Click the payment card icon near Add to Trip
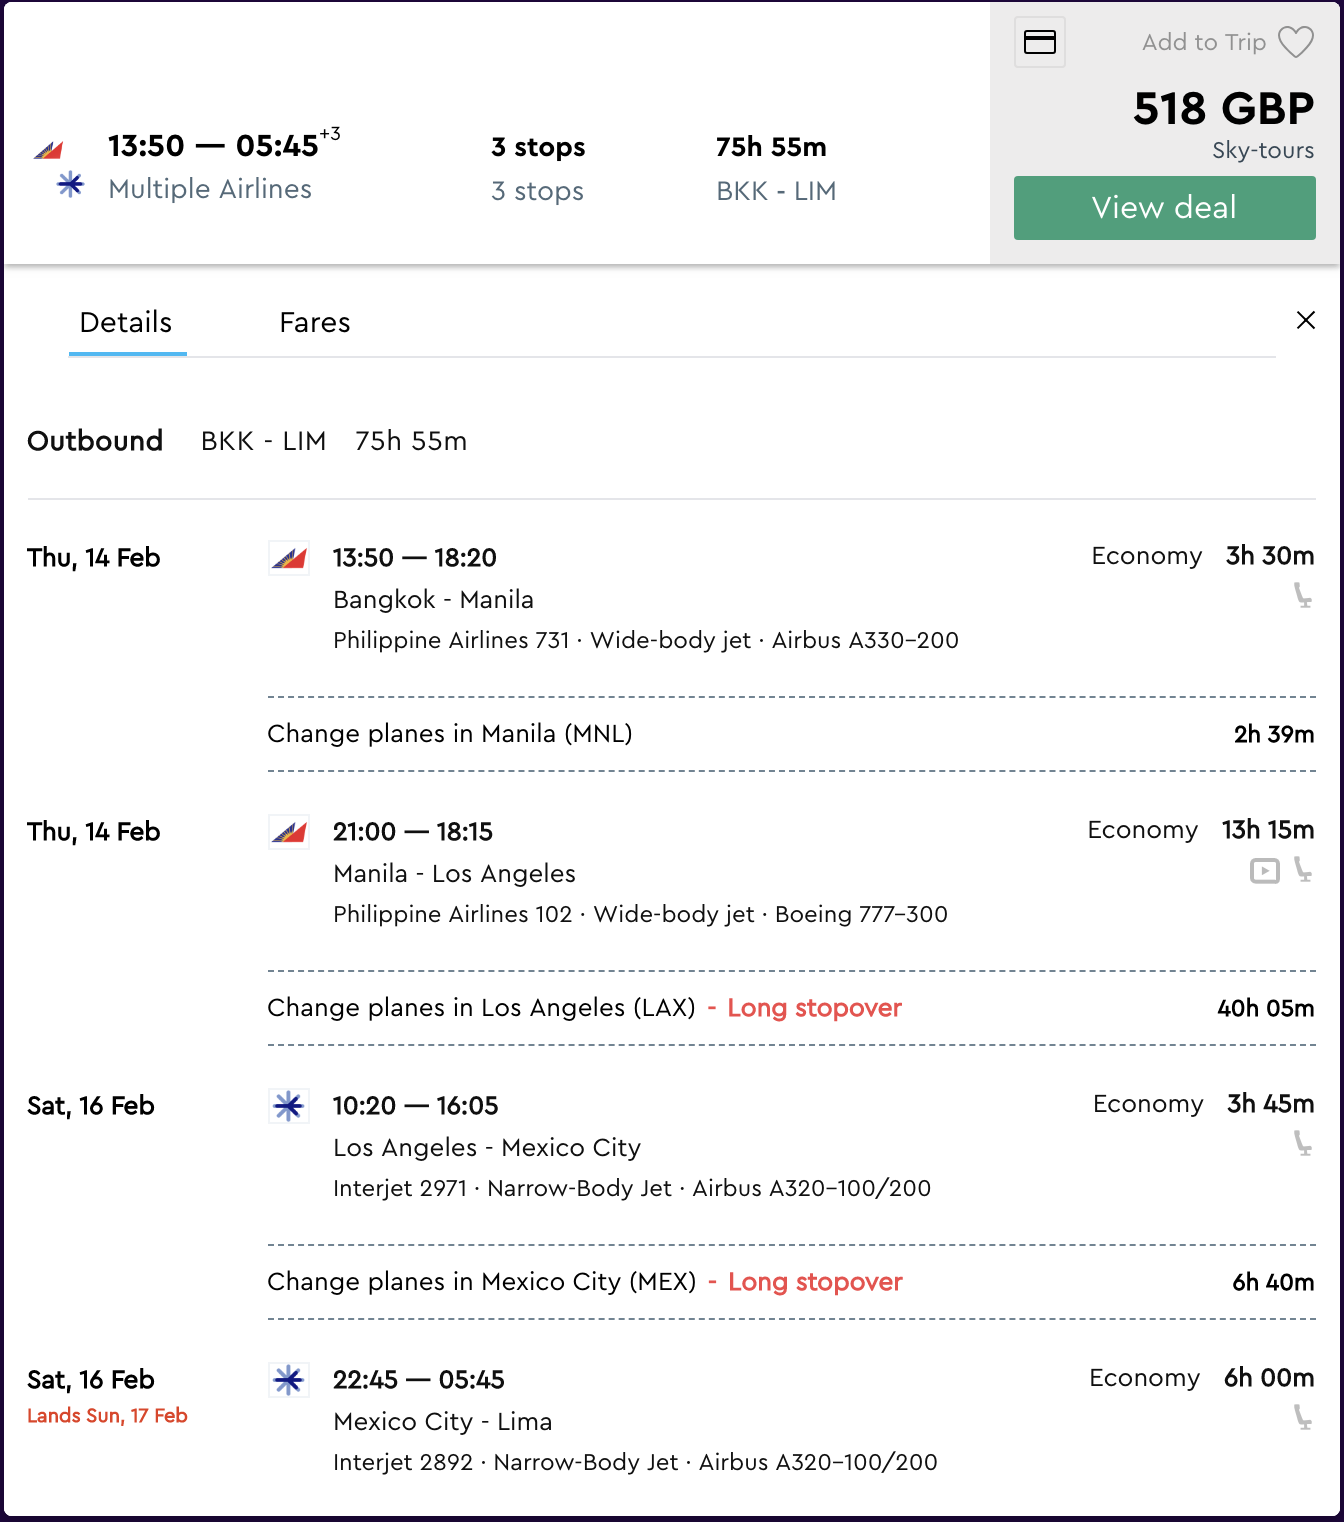Screen dimensions: 1344x1522 (x=1040, y=42)
